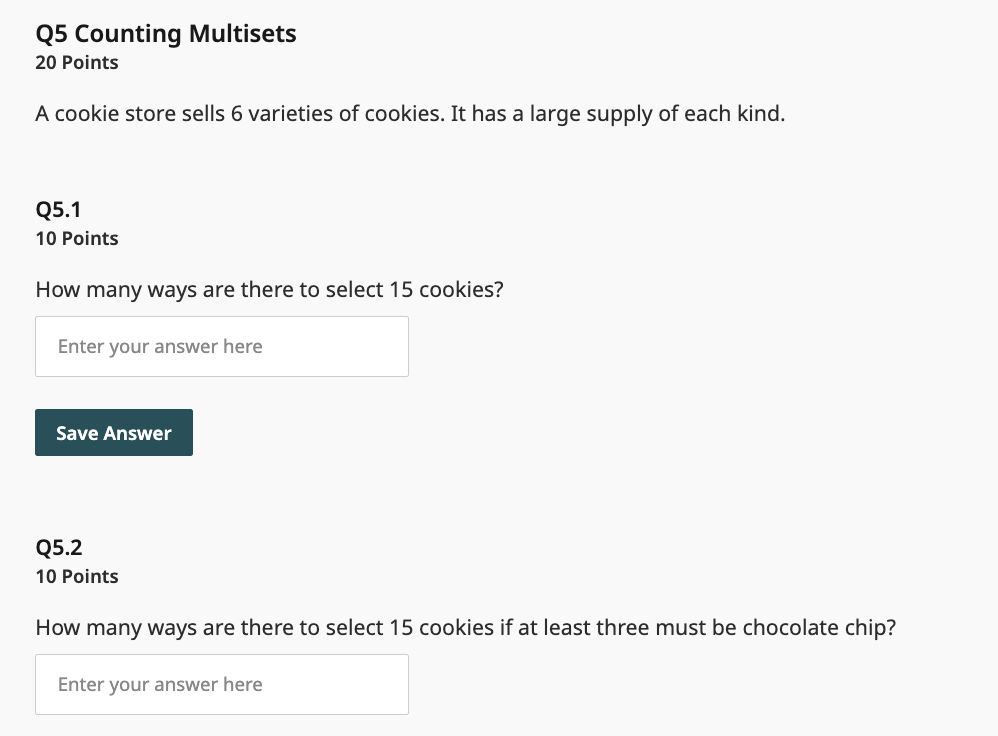Click the word varieties in the description
Viewport: 998px width, 736px height.
click(290, 114)
